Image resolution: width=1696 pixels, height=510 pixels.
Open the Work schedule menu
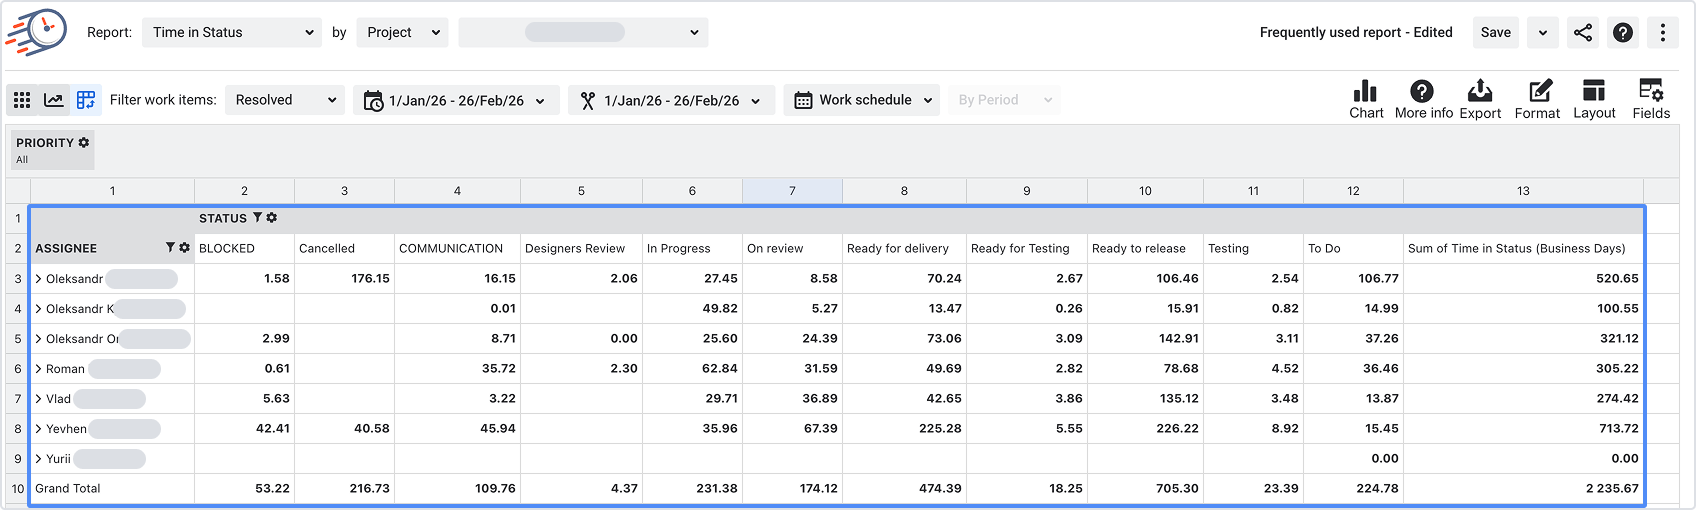point(862,100)
